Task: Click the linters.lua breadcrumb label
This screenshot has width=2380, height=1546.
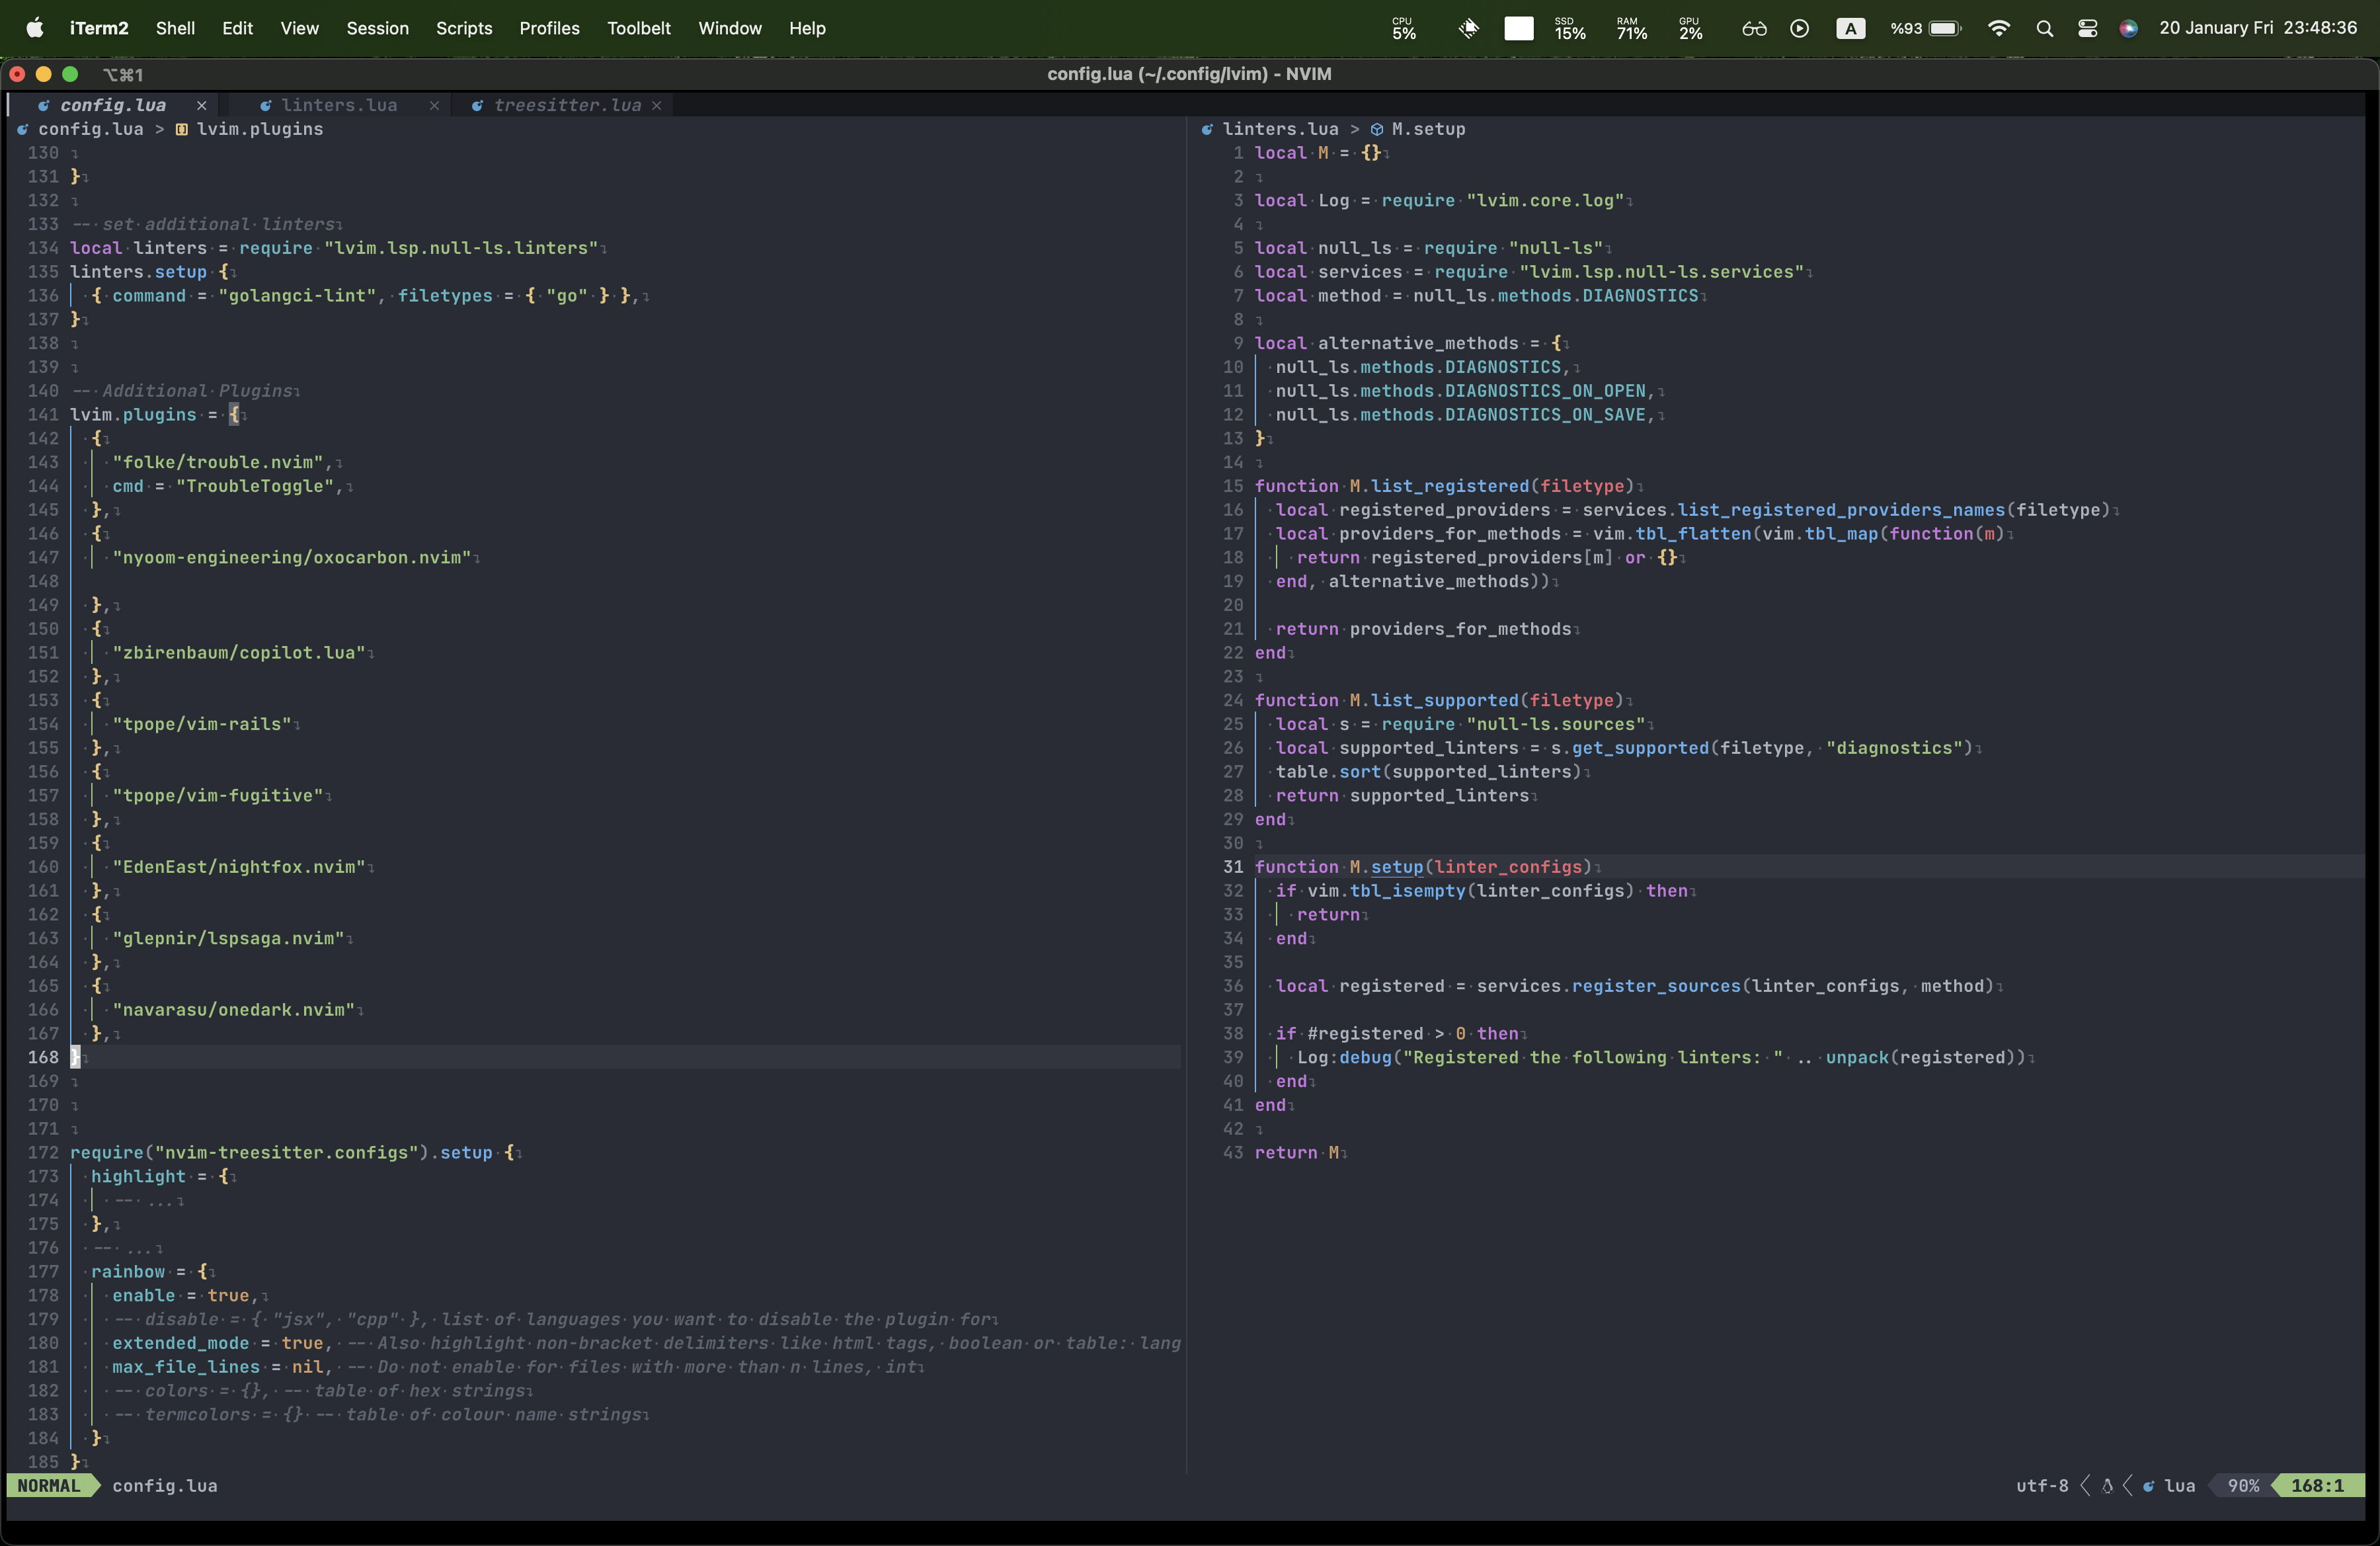Action: click(1280, 129)
